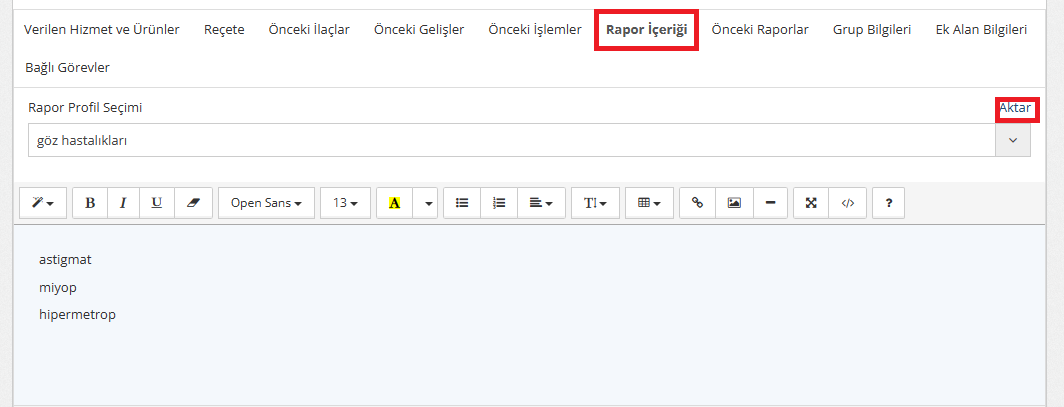Open the Ek Alan Bilgileri tab
Image resolution: width=1064 pixels, height=407 pixels.
pos(981,30)
